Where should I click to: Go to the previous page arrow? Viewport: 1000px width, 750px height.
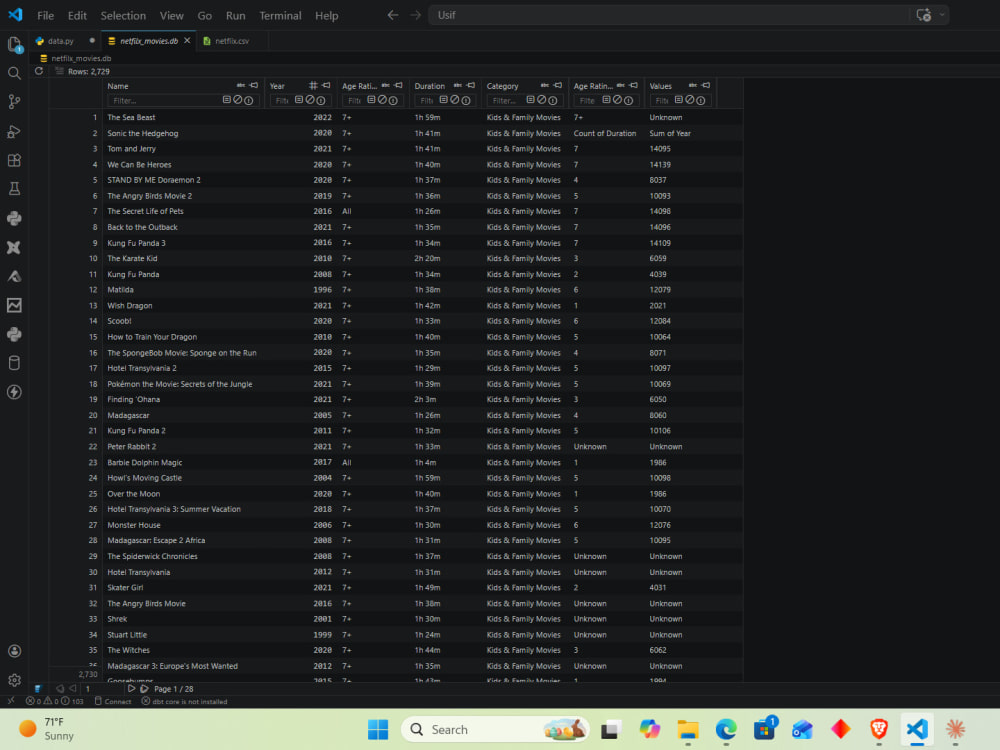point(73,689)
